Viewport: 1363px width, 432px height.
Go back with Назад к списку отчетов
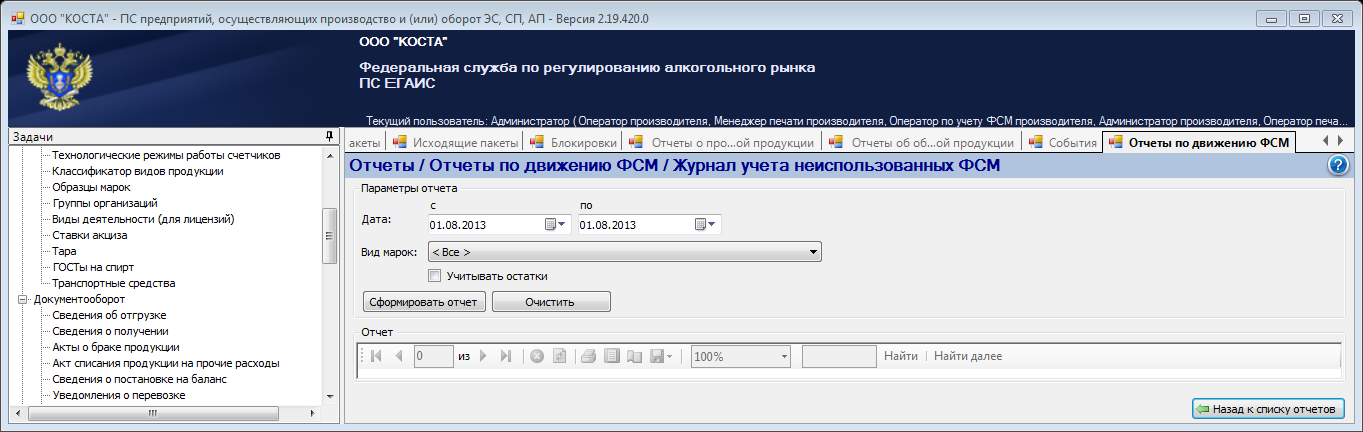[x=1267, y=409]
